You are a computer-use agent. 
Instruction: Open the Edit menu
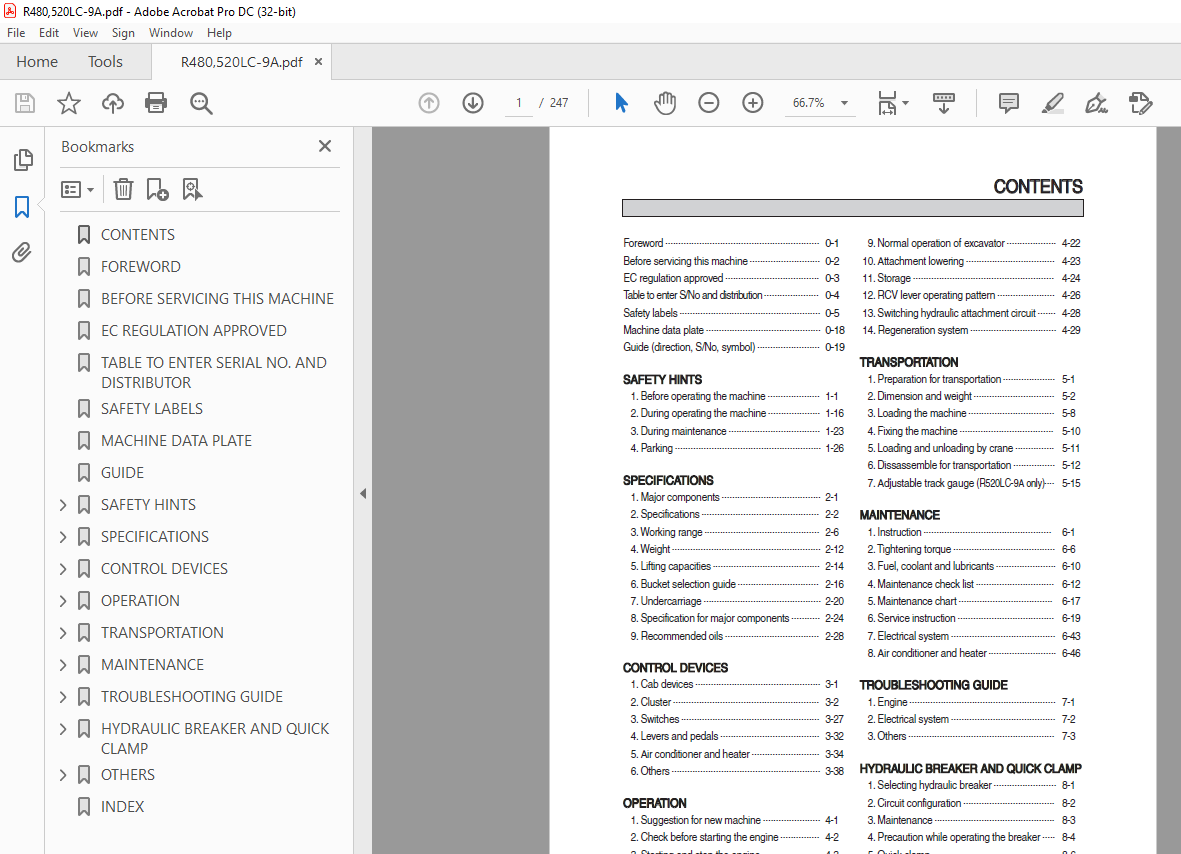(49, 32)
